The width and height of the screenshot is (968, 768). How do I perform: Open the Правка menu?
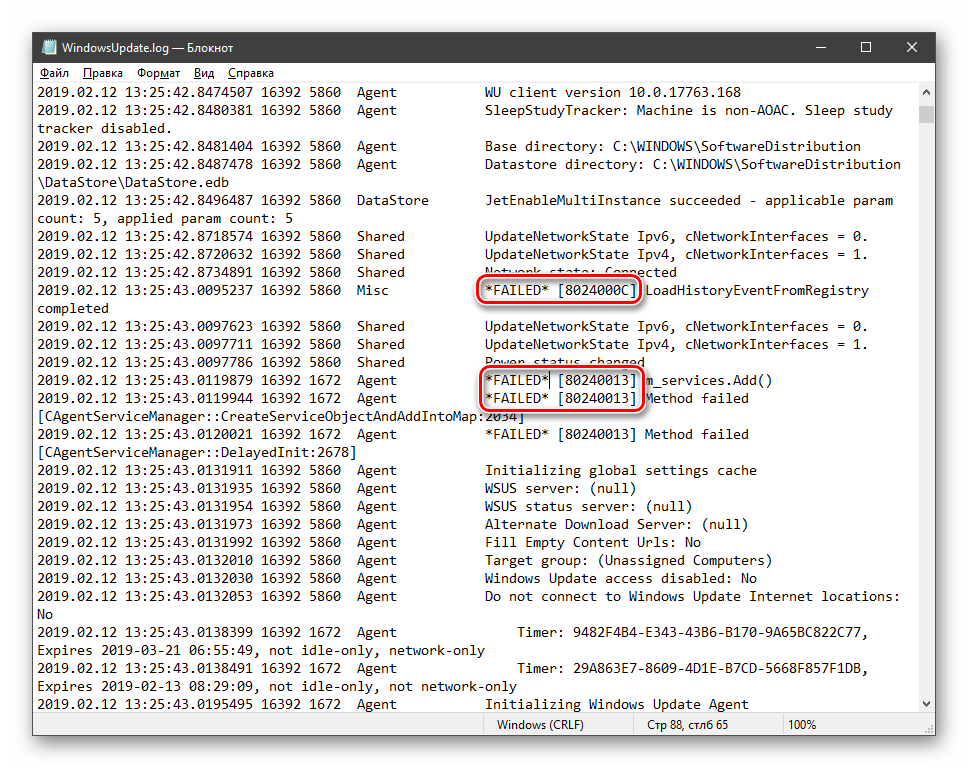pos(102,73)
